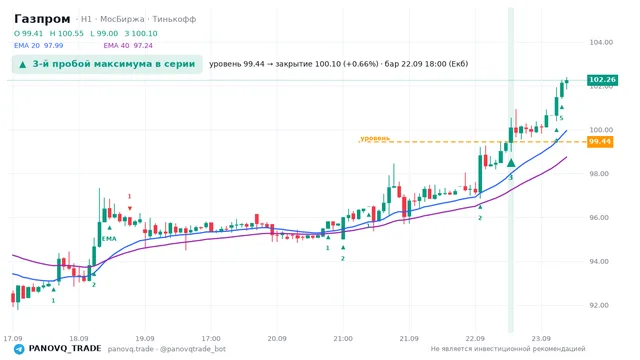Click the open value 'O 99.41'

coord(28,33)
